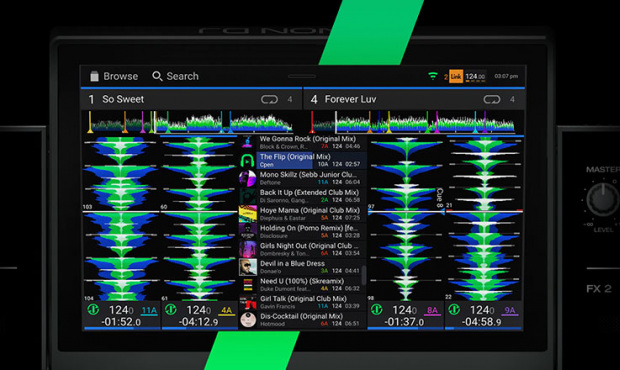Open the Browse library view

pyautogui.click(x=114, y=76)
